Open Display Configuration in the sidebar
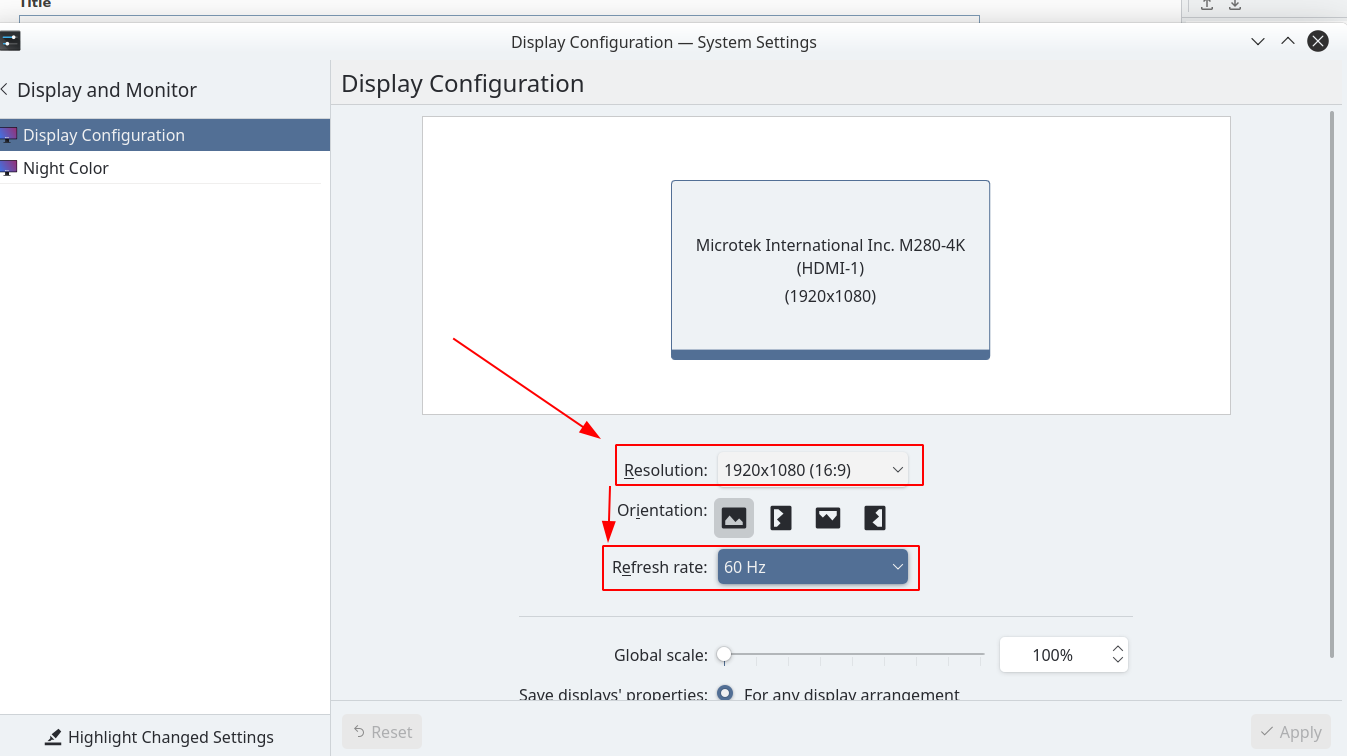The image size is (1347, 756). click(104, 135)
